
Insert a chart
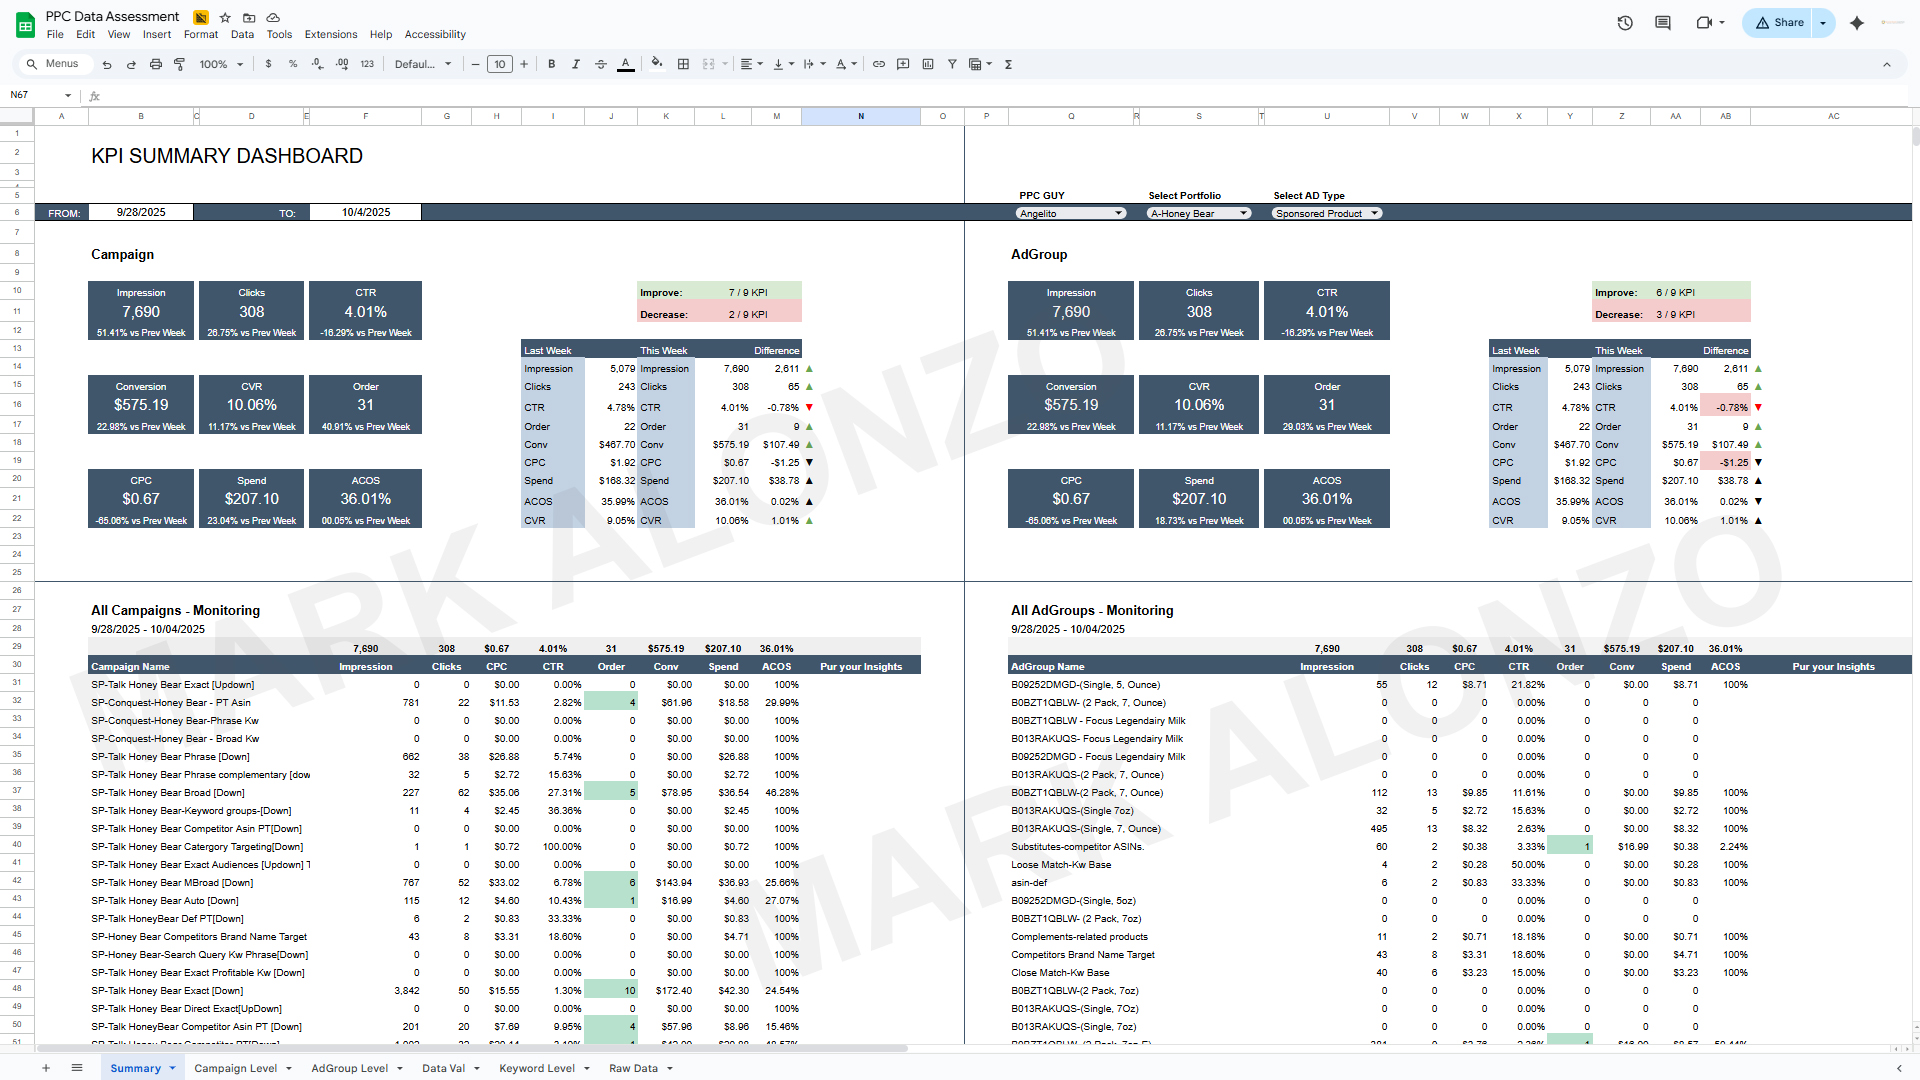927,64
